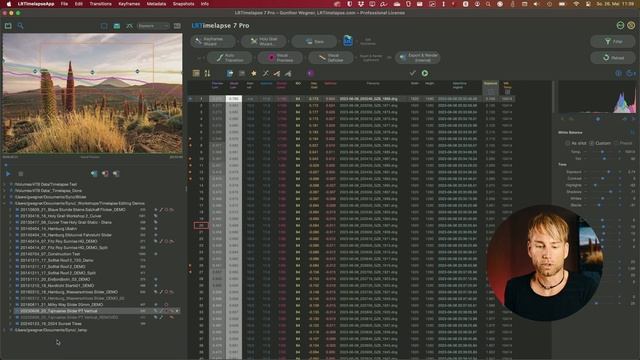
Task: Open the Snapshots menu
Action: tap(184, 4)
